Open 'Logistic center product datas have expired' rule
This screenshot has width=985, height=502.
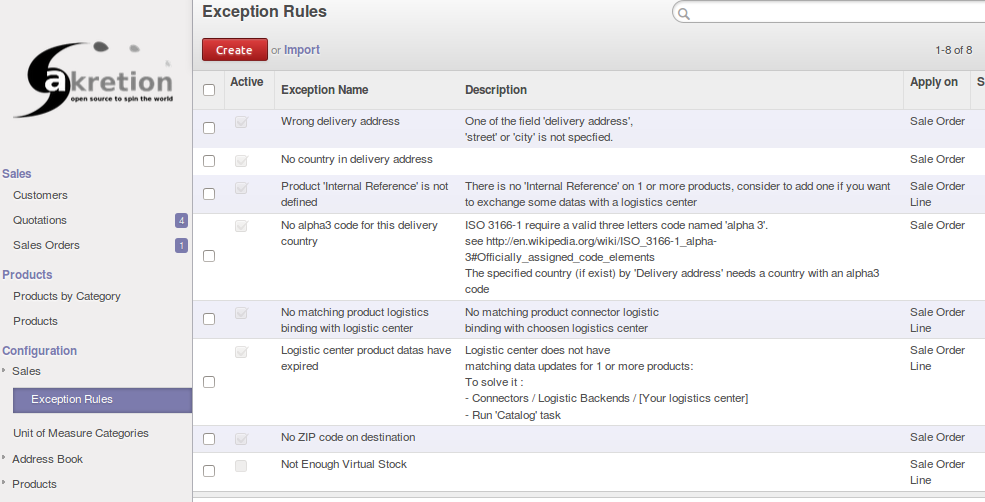point(366,358)
